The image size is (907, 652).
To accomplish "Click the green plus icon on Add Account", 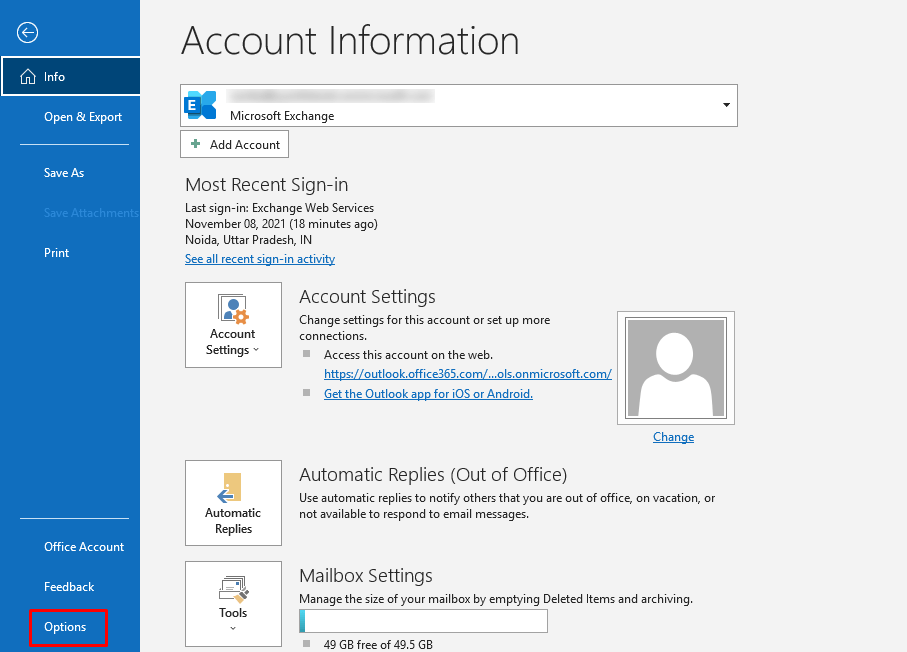I will click(196, 143).
